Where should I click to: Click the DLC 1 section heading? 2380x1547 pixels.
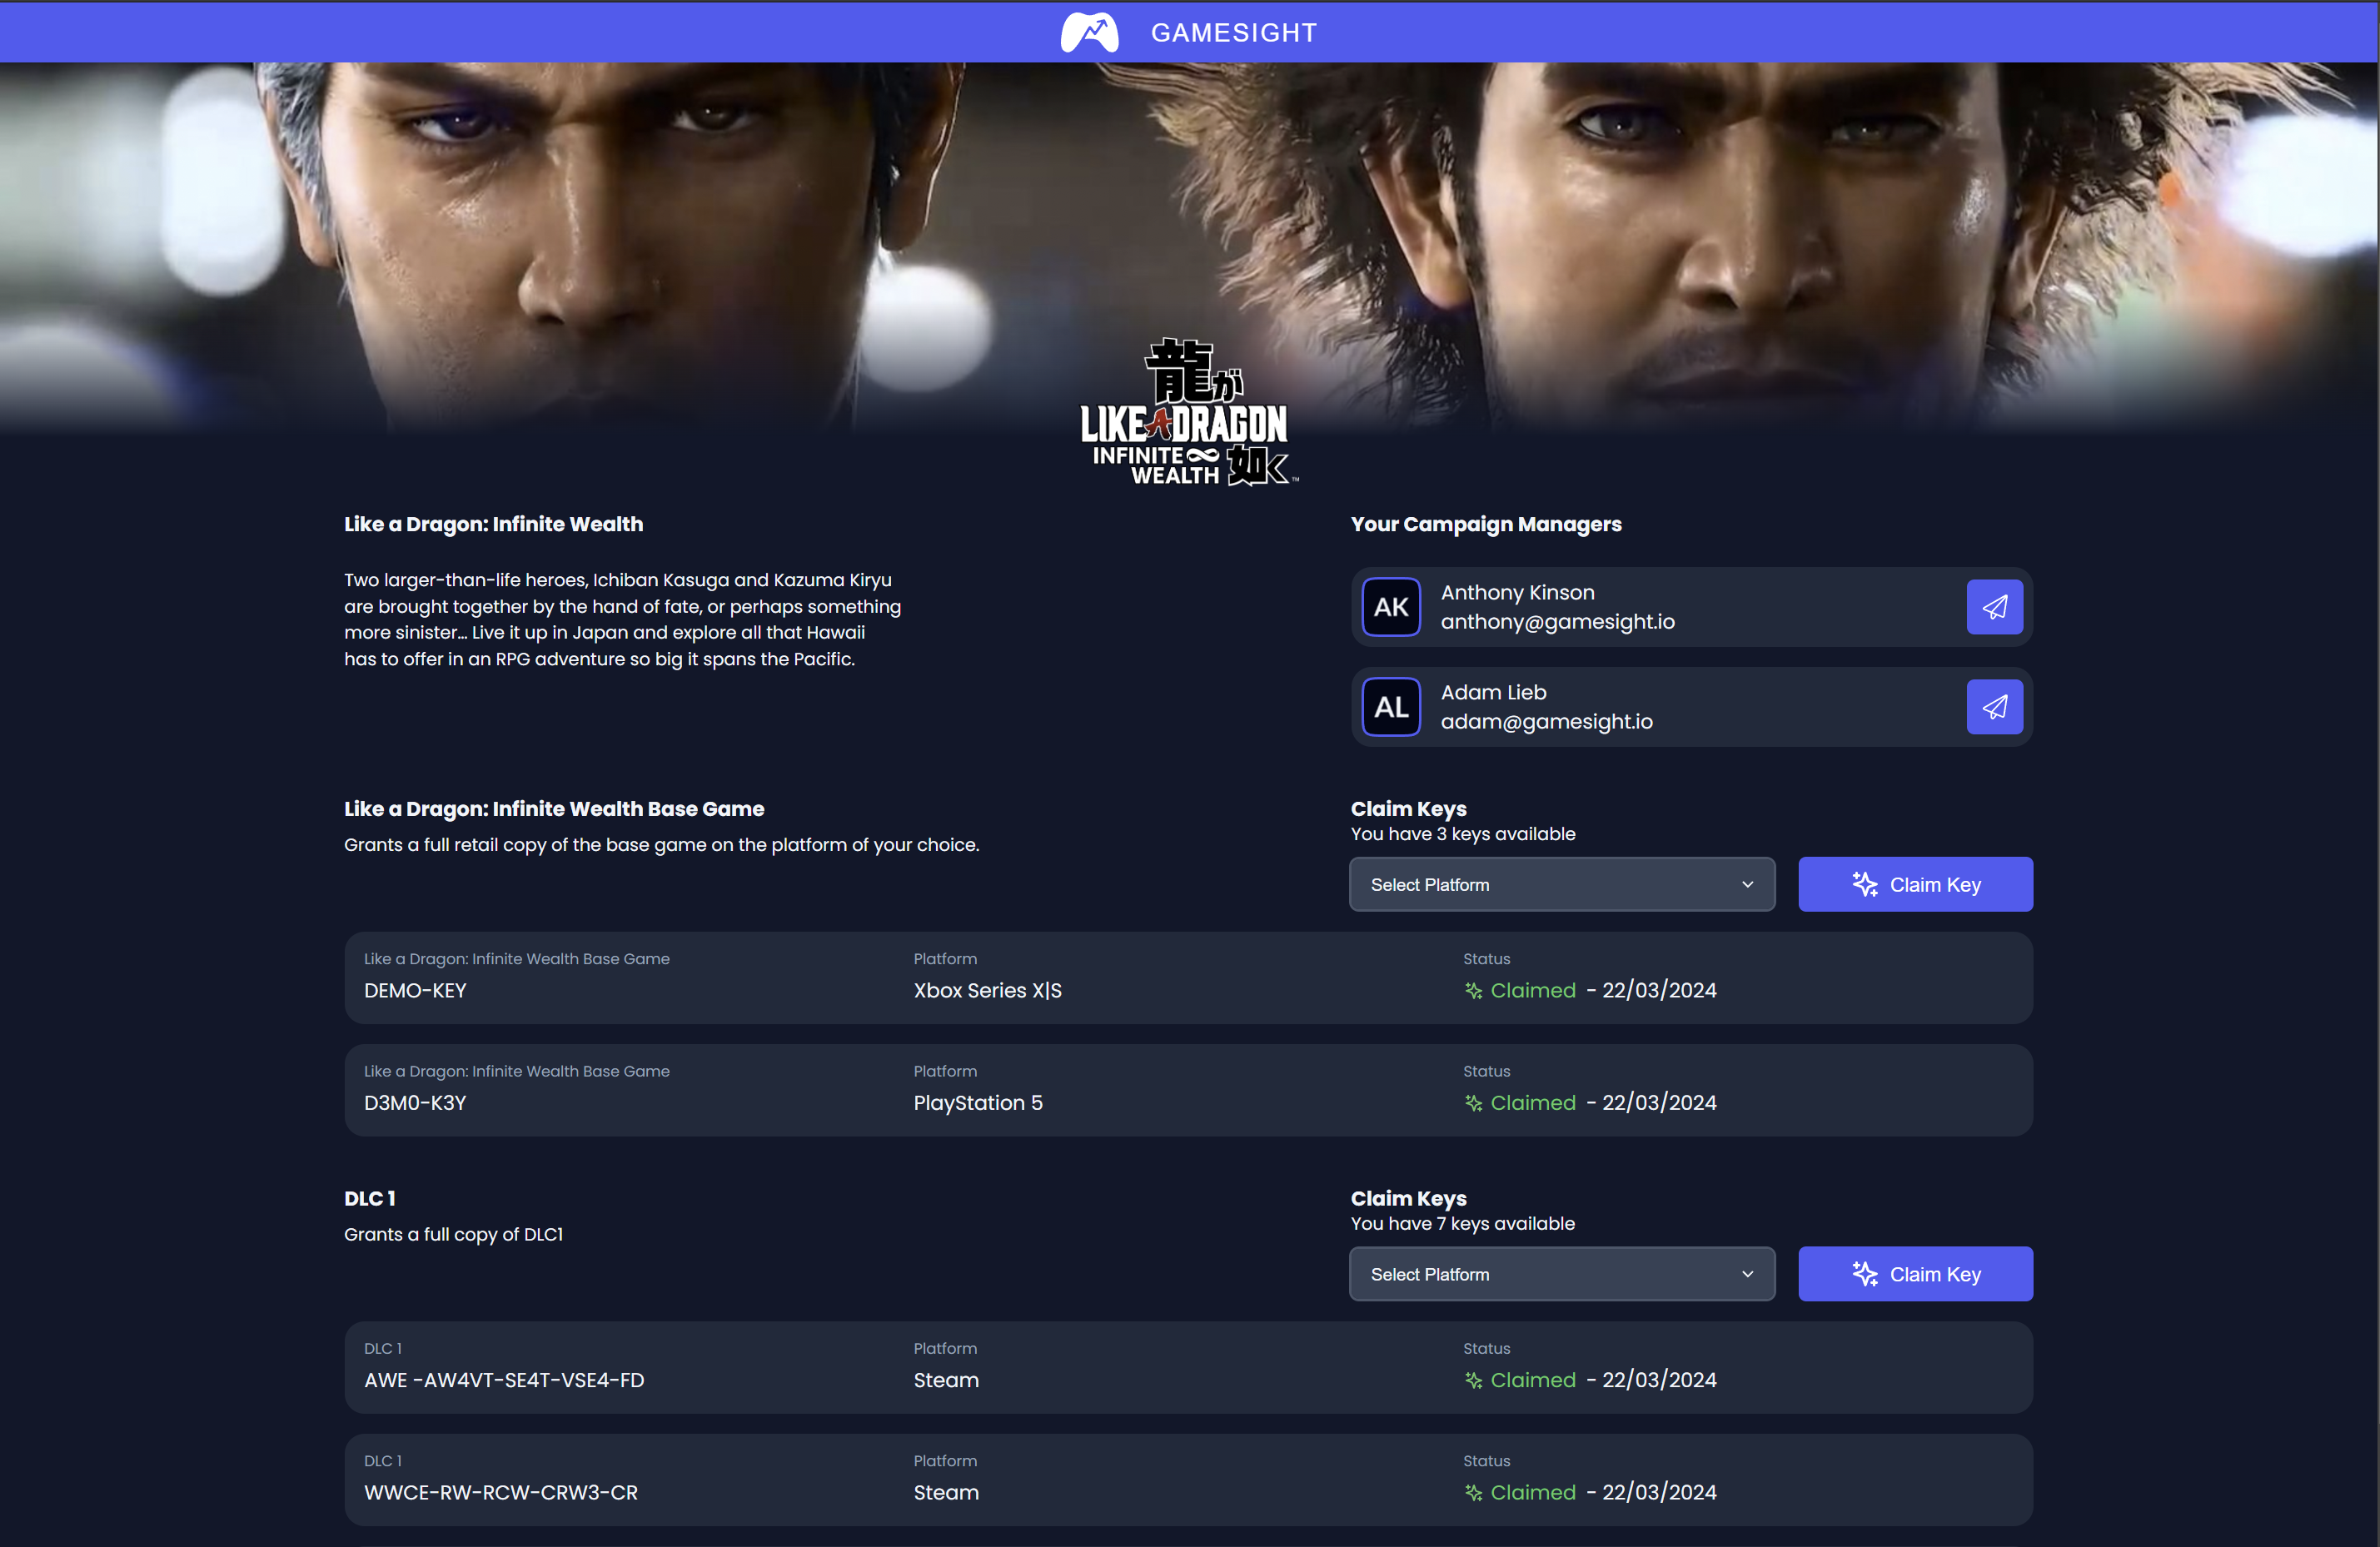(x=369, y=1198)
